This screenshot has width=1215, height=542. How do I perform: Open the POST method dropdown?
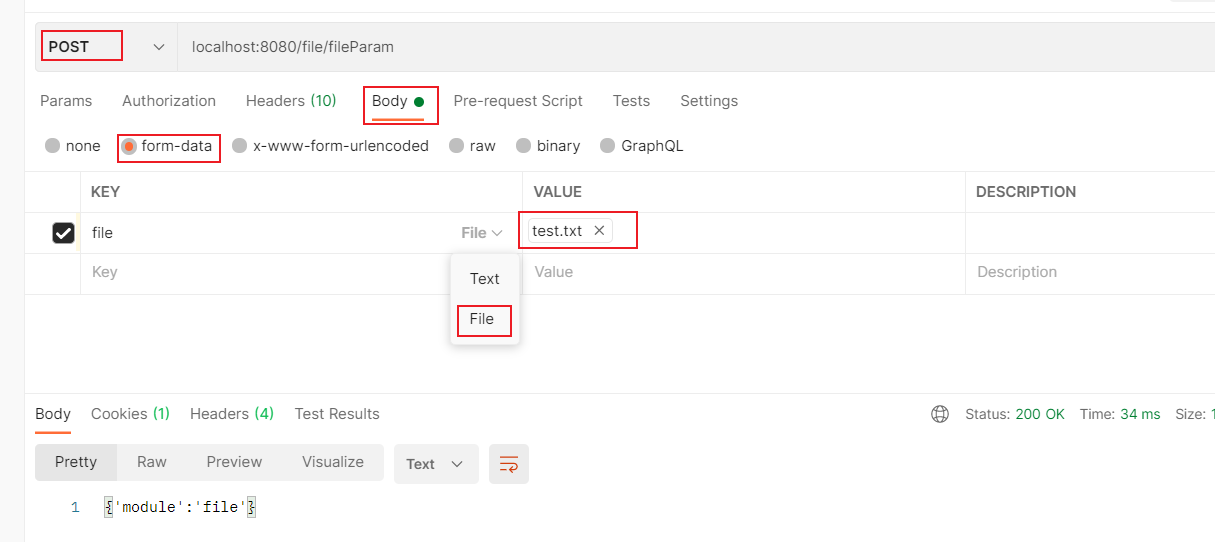coord(106,47)
